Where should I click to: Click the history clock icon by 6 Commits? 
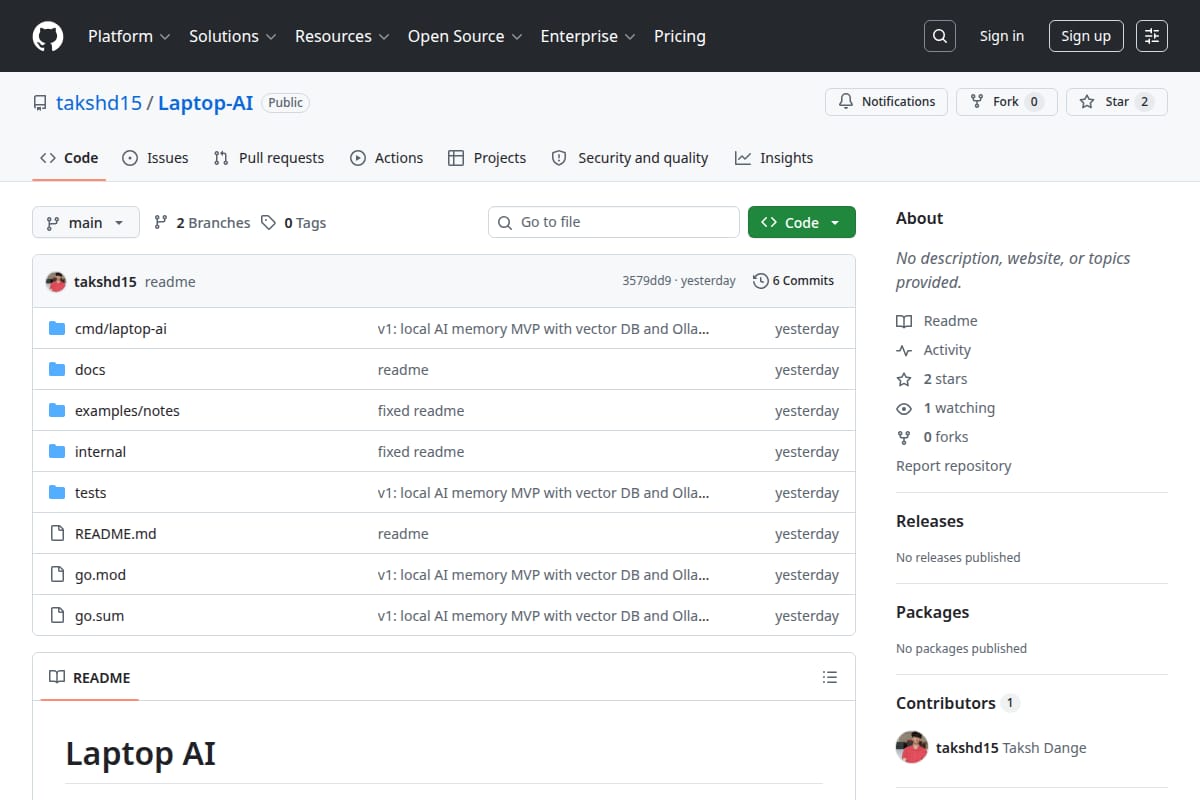coord(761,281)
